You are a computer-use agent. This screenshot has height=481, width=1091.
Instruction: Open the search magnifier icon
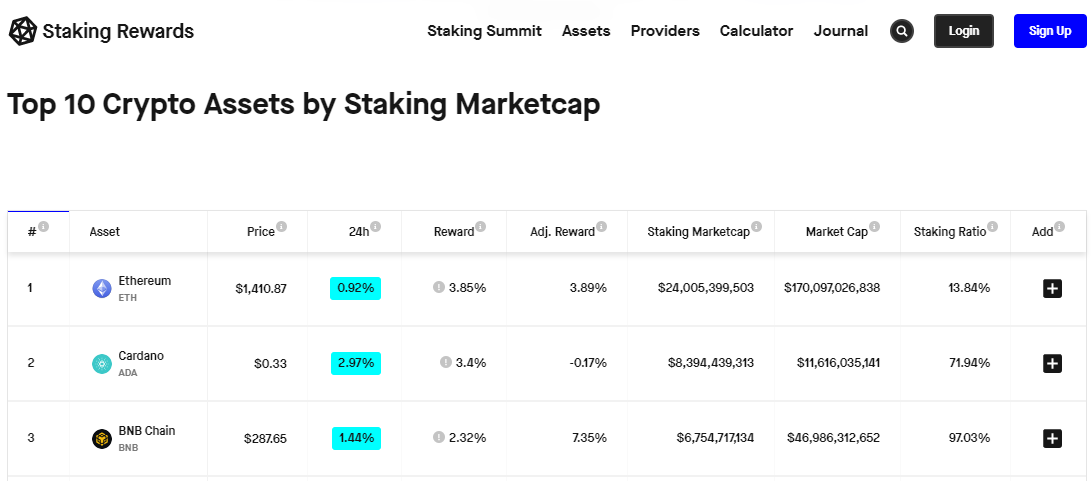point(902,31)
